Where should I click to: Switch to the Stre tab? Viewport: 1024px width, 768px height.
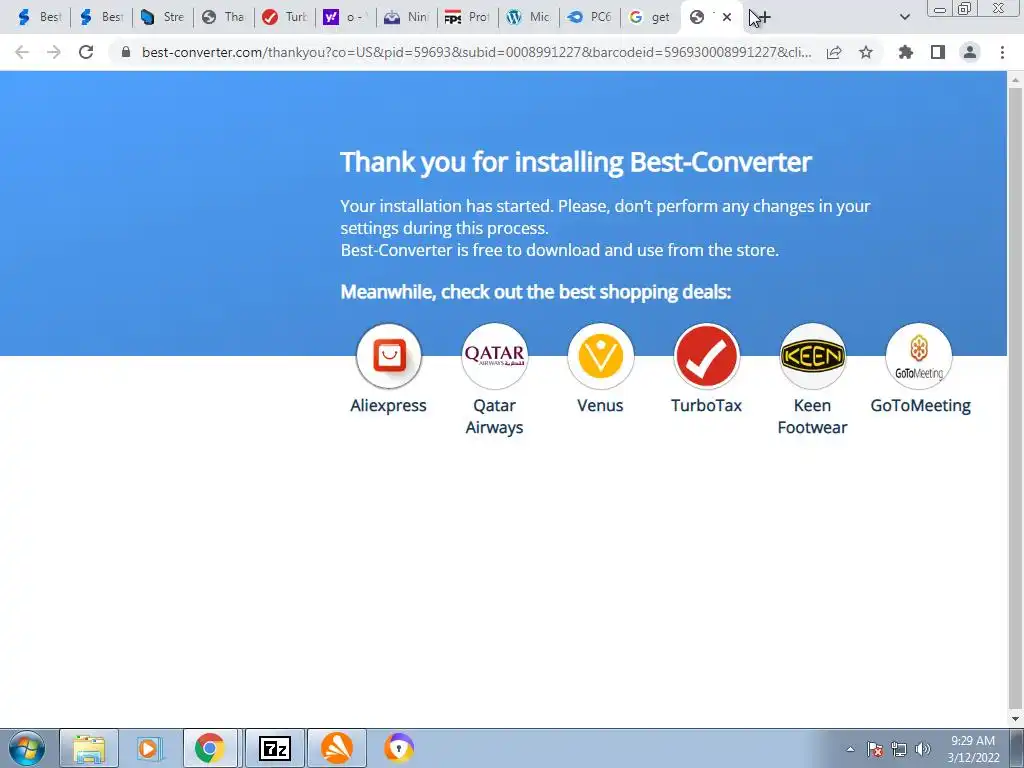163,17
